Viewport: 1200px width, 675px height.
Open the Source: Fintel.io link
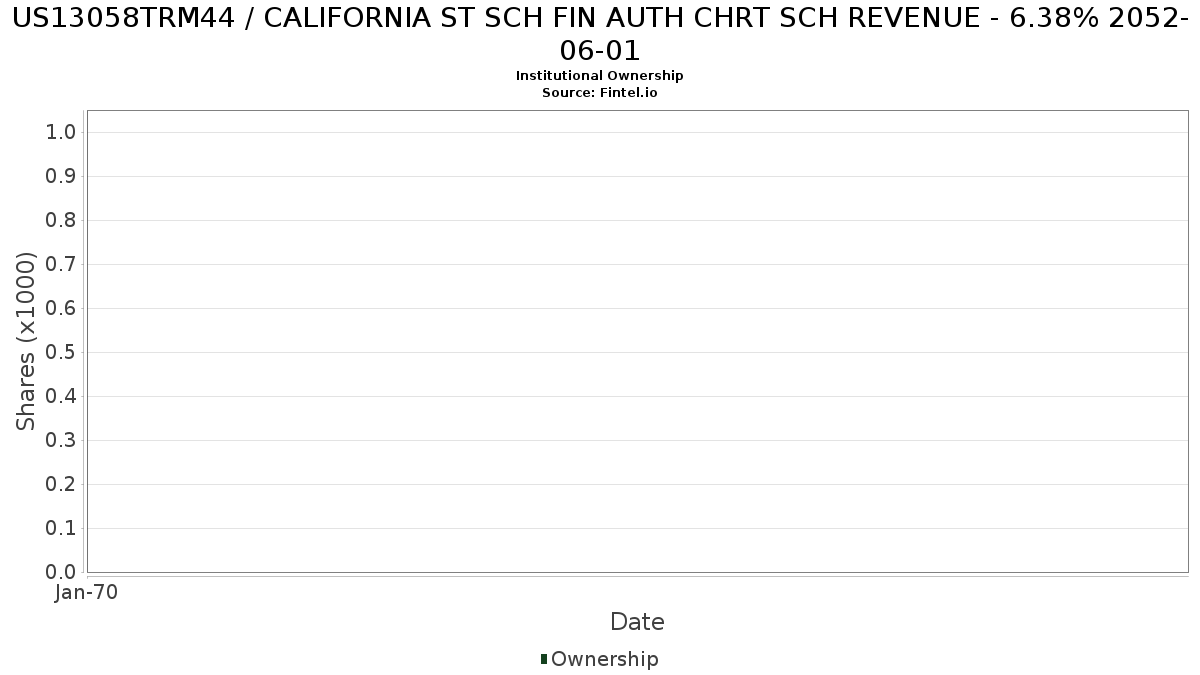600,93
